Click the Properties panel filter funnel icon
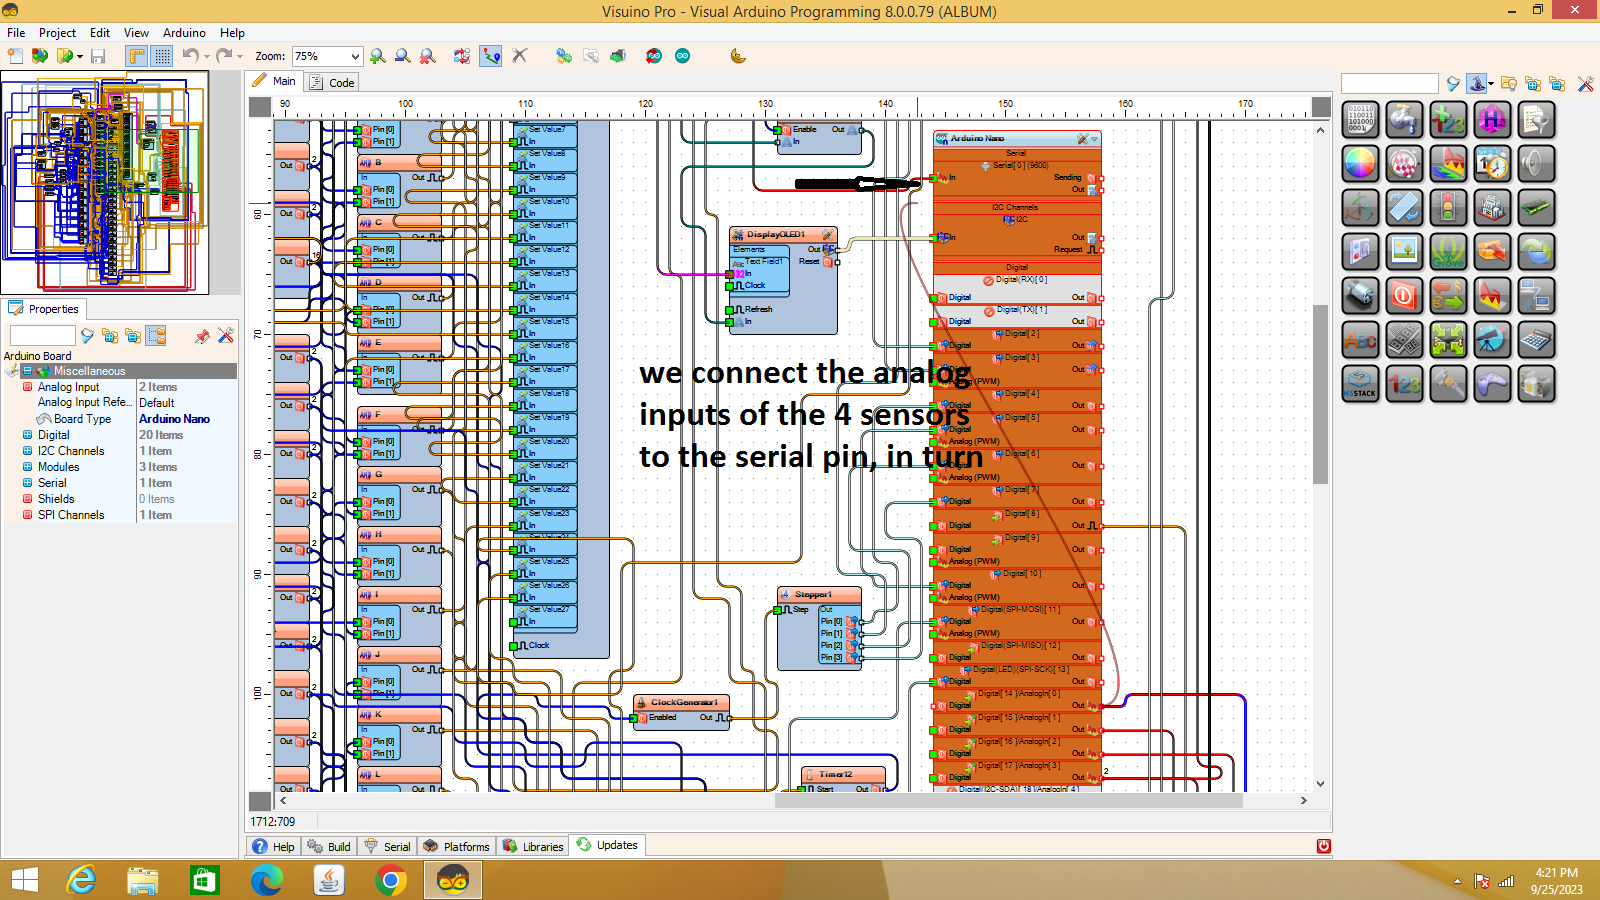 tap(87, 336)
